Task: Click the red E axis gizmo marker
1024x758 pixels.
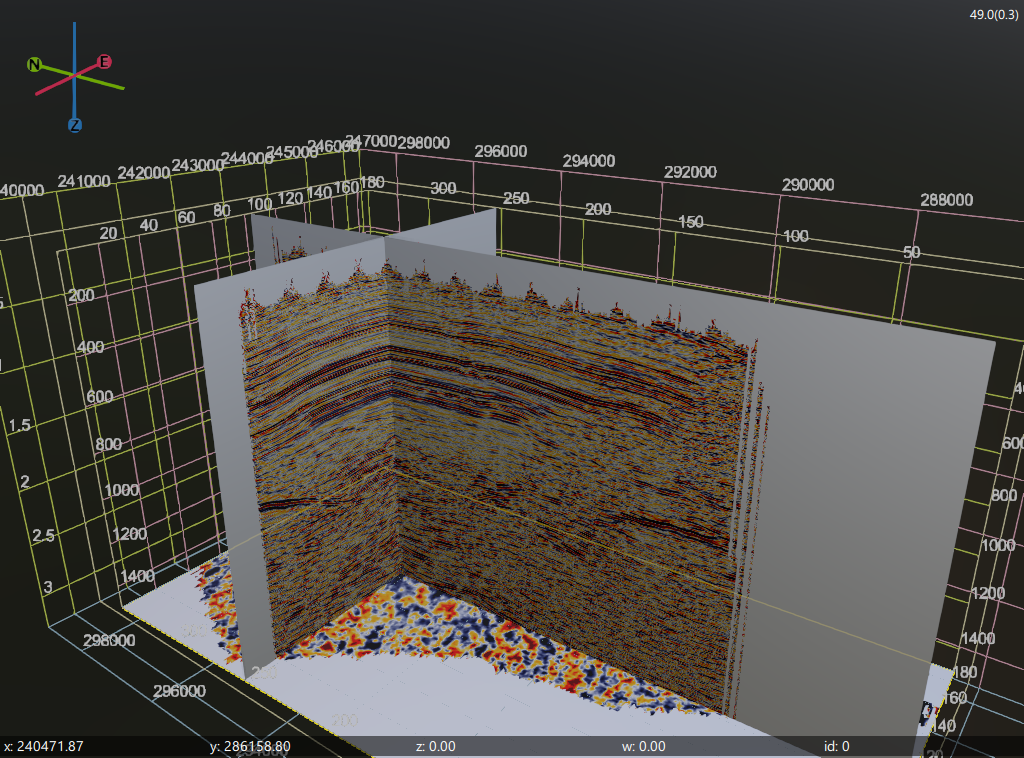Action: tap(104, 62)
